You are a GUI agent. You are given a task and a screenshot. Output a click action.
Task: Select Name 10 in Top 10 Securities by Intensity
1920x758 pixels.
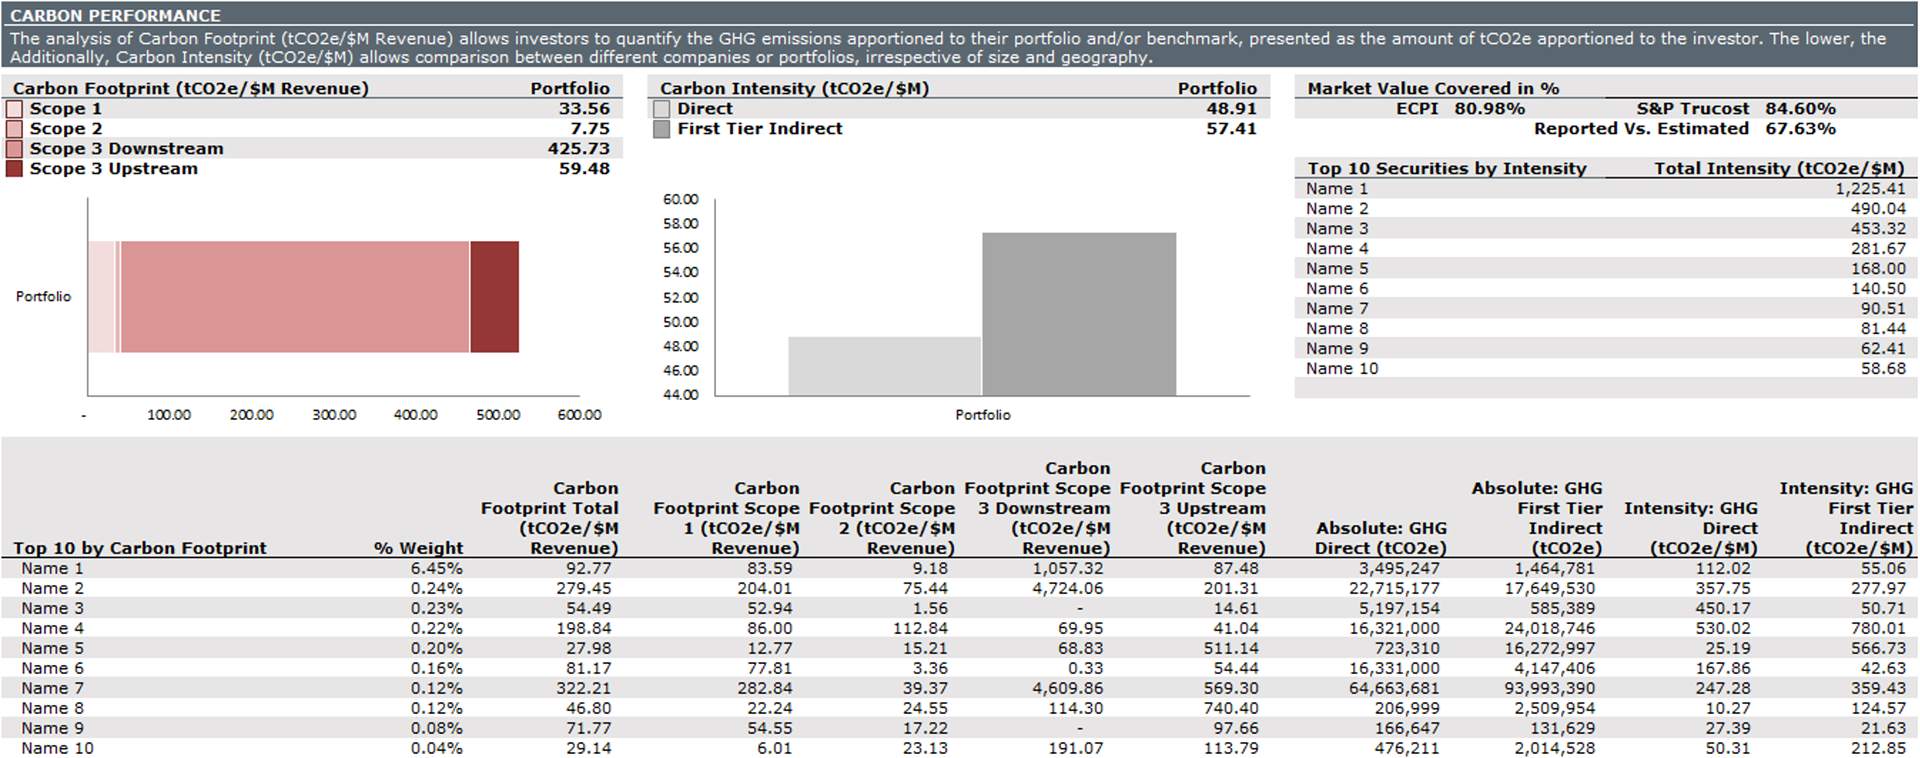click(x=1342, y=369)
